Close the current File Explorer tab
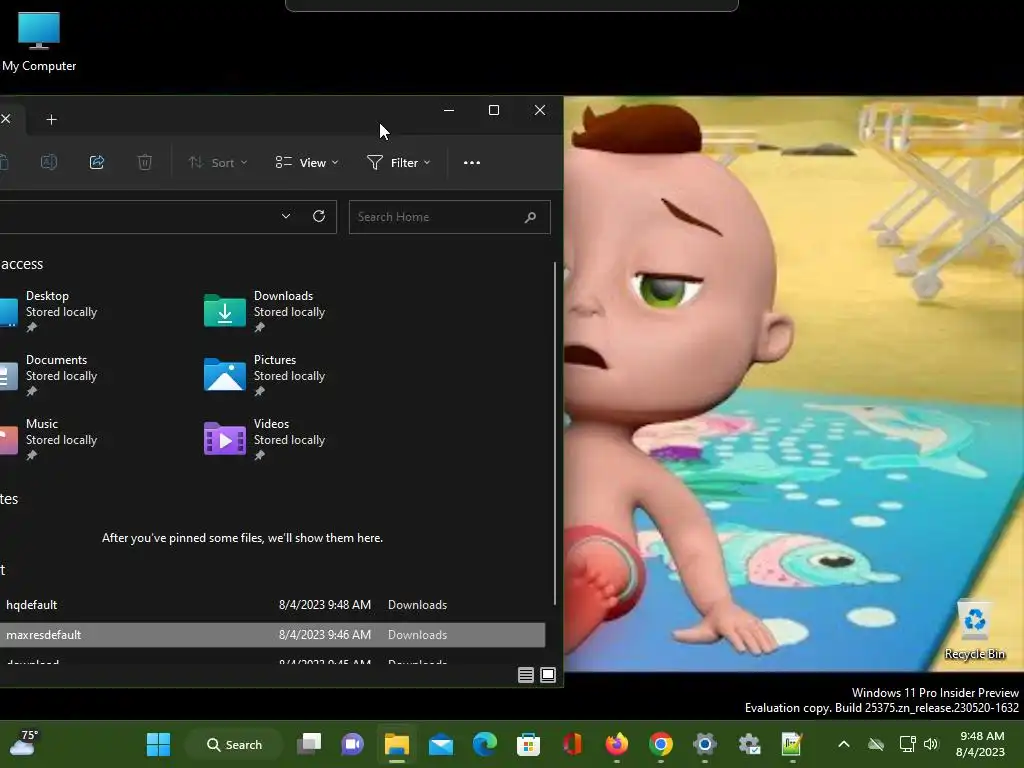 click(6, 119)
